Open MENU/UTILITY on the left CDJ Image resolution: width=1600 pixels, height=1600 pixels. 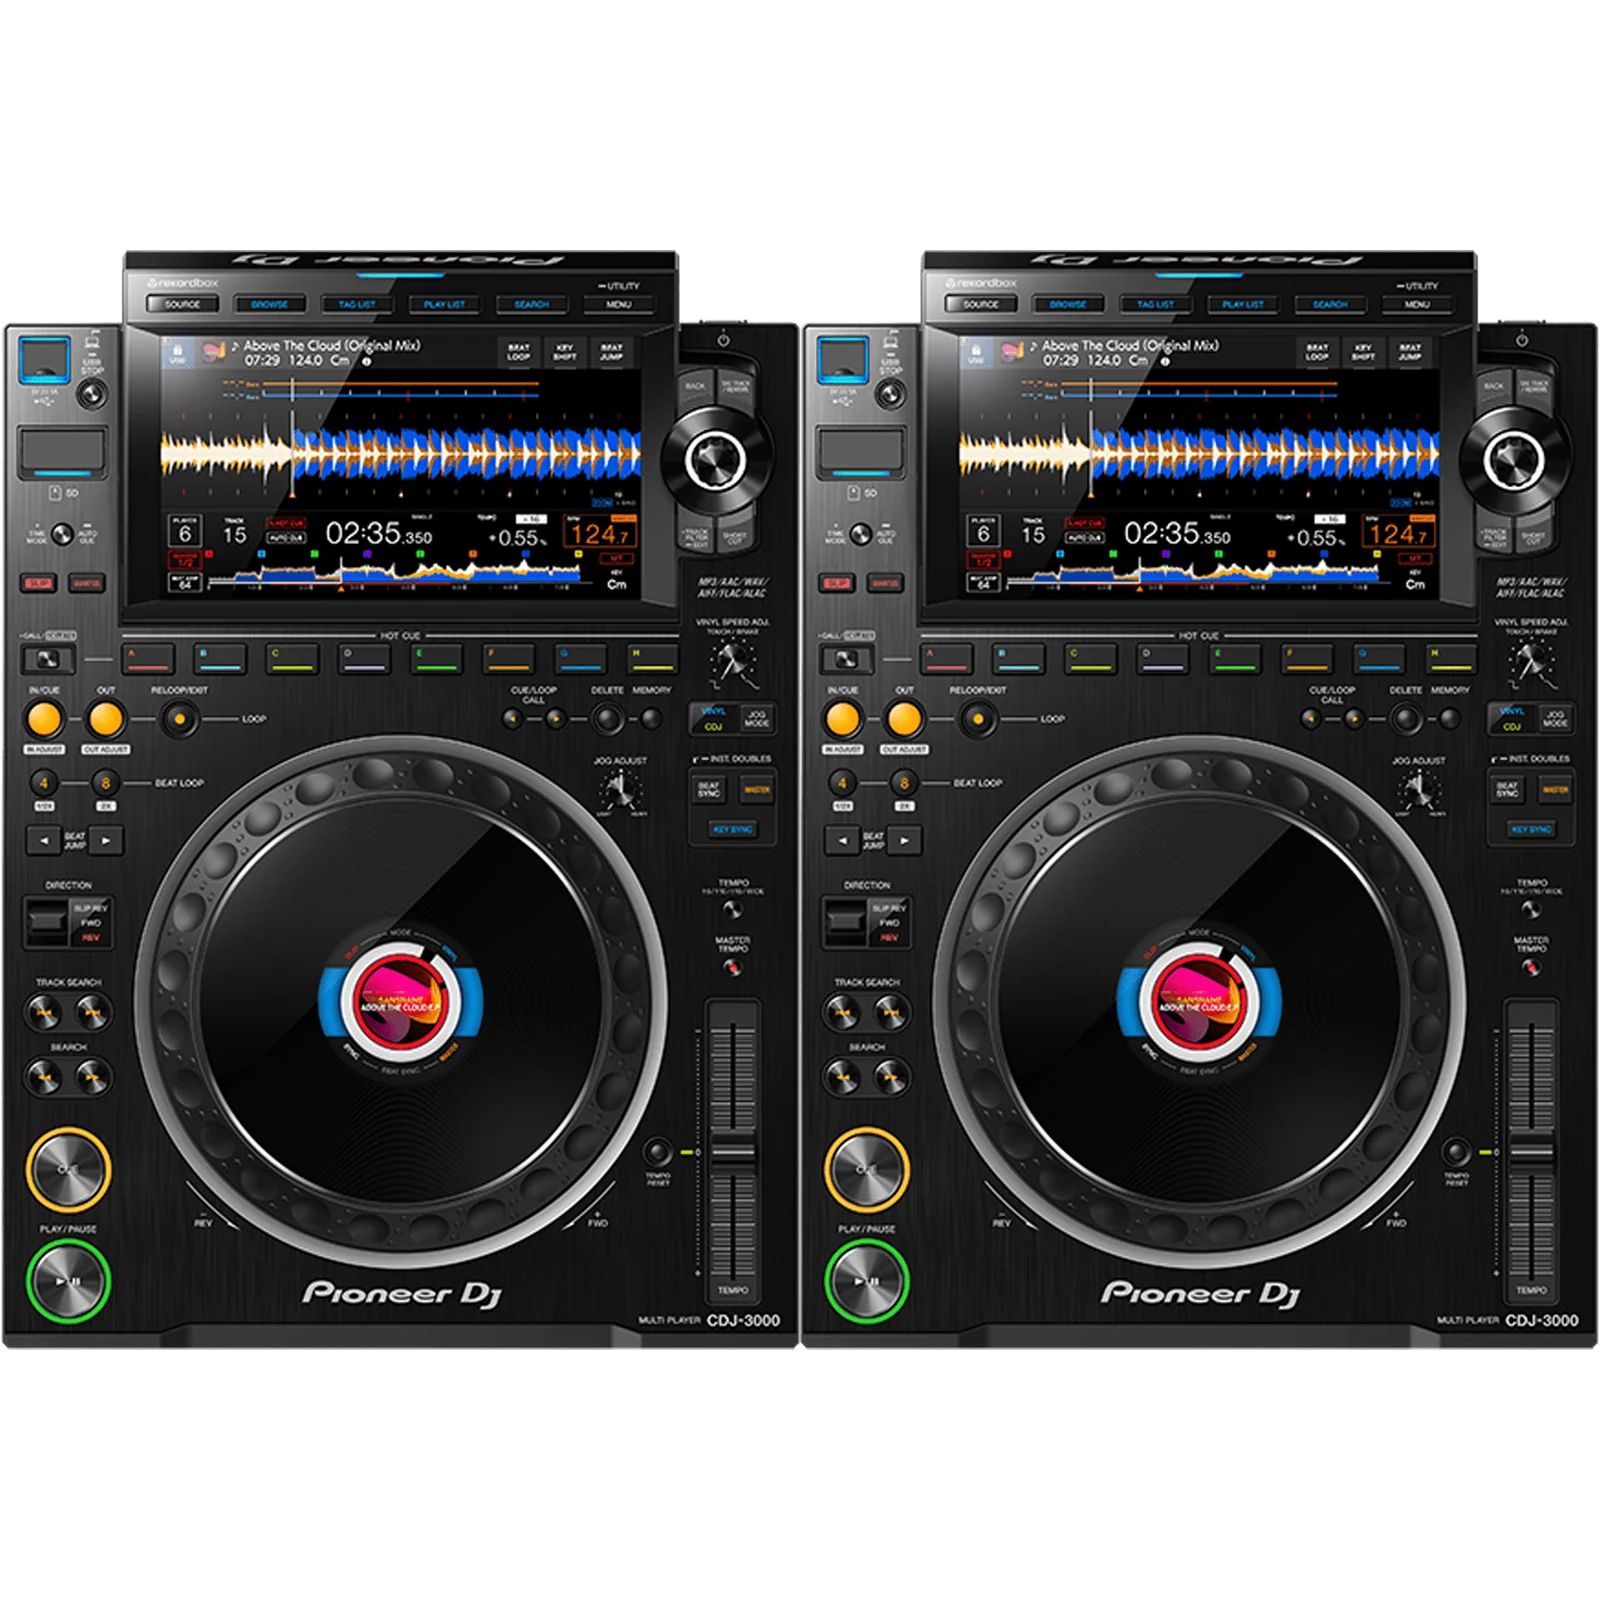click(618, 304)
